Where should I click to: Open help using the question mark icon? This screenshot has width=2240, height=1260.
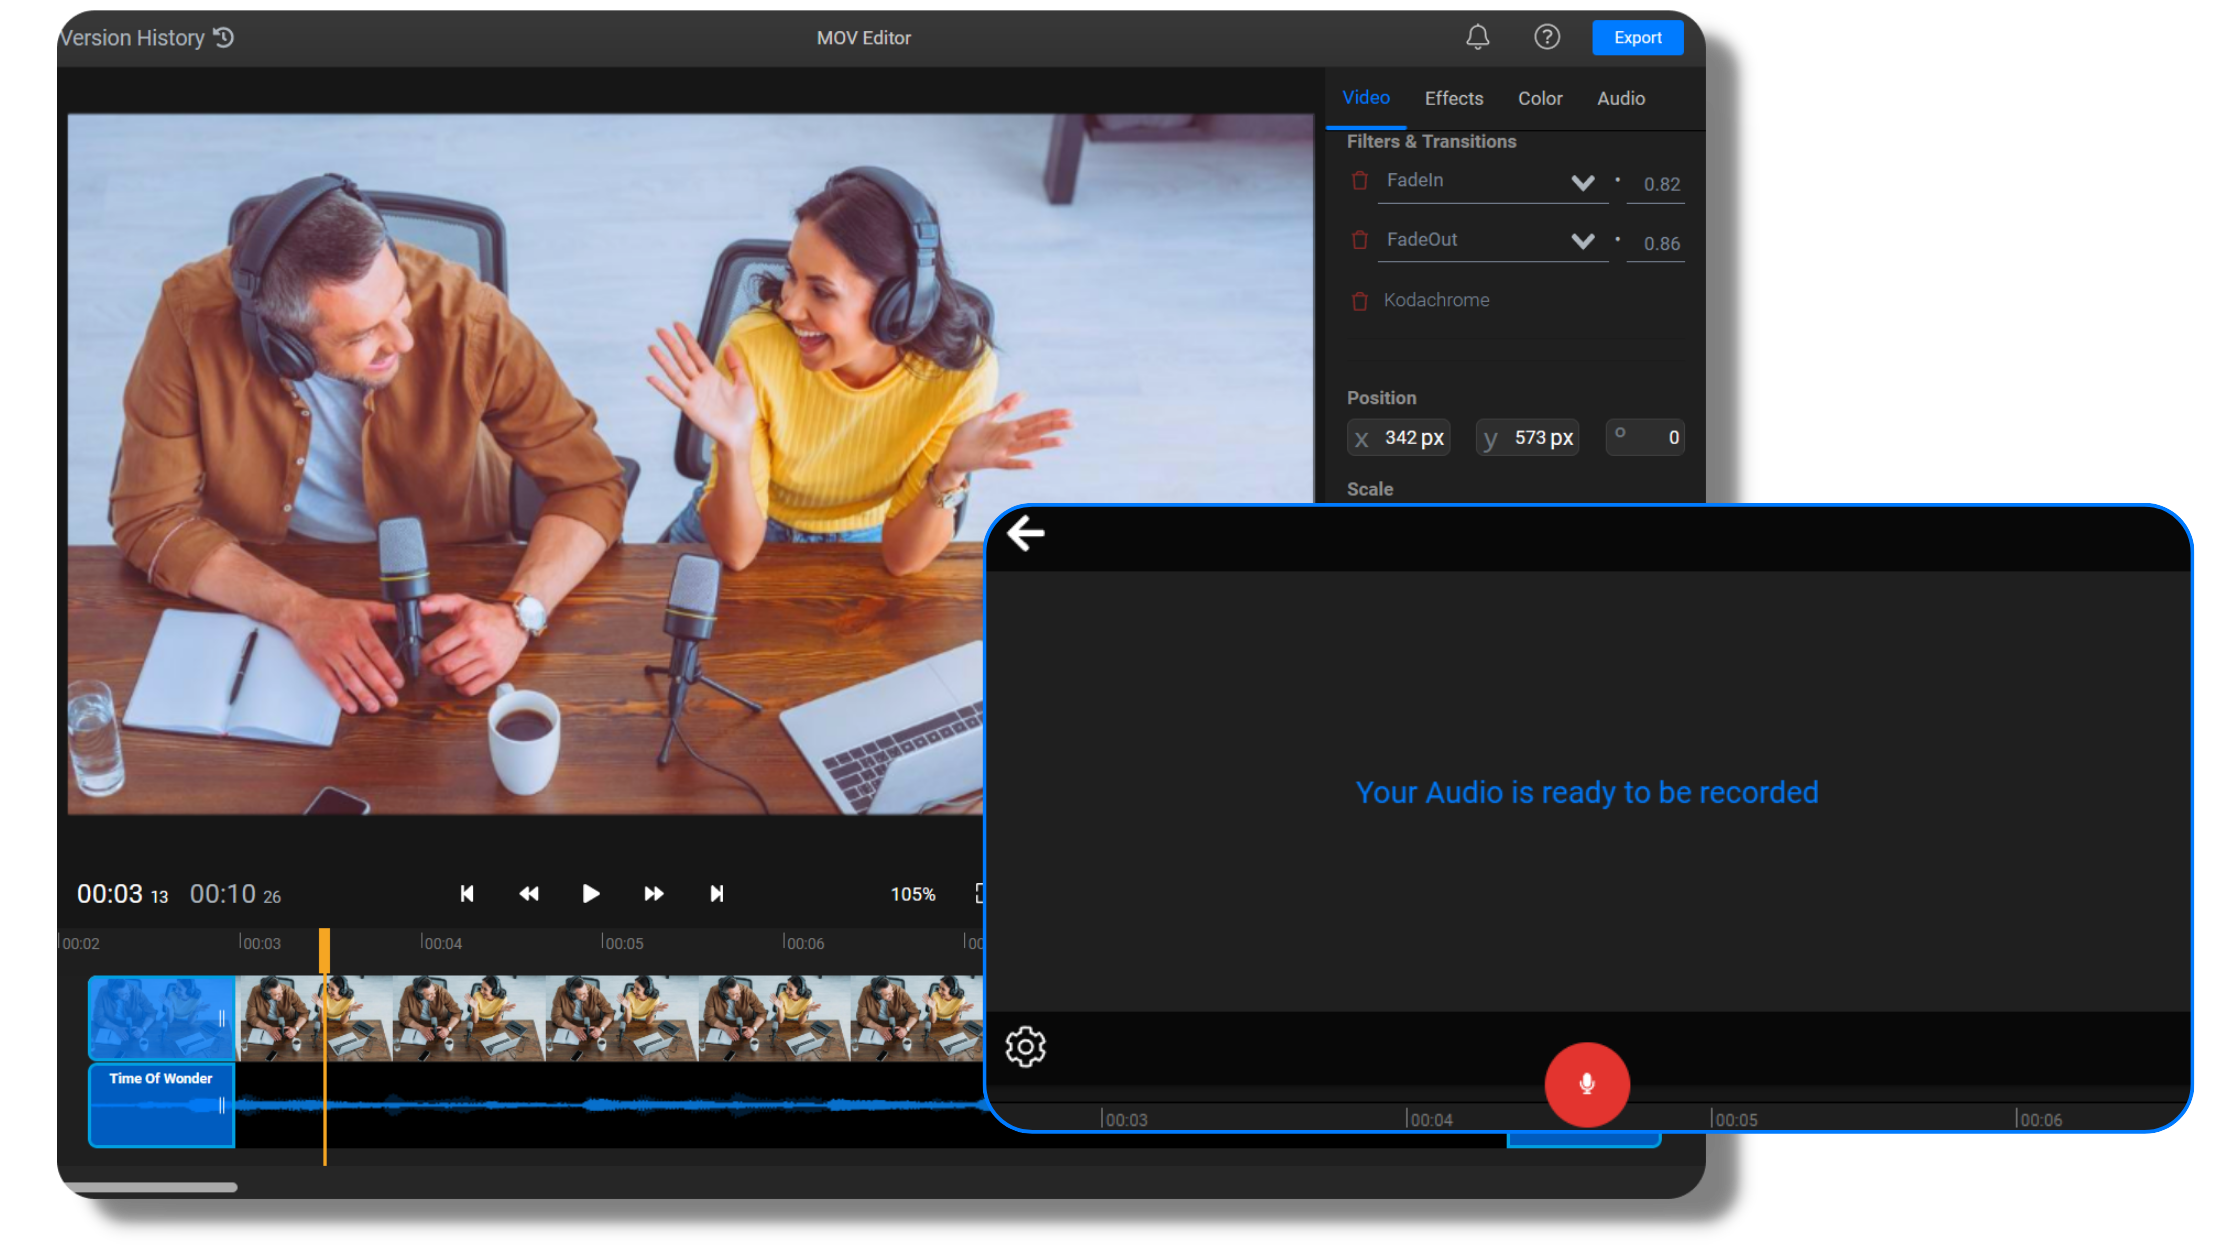tap(1546, 37)
